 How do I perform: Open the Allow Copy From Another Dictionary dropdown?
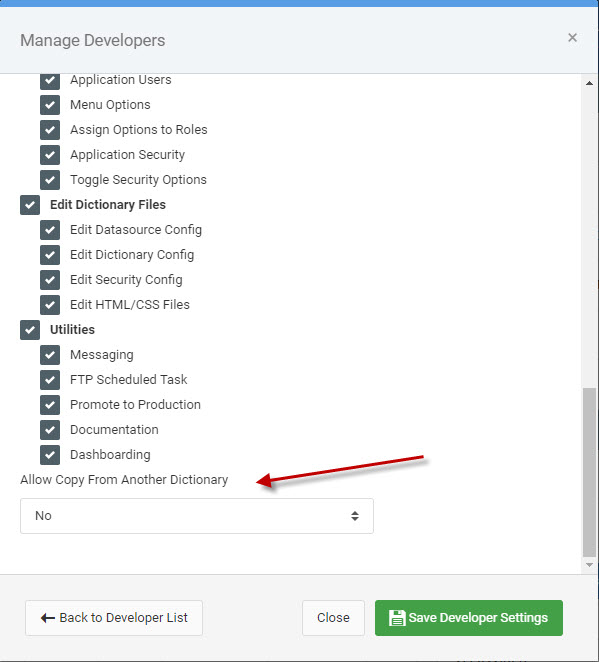(197, 515)
